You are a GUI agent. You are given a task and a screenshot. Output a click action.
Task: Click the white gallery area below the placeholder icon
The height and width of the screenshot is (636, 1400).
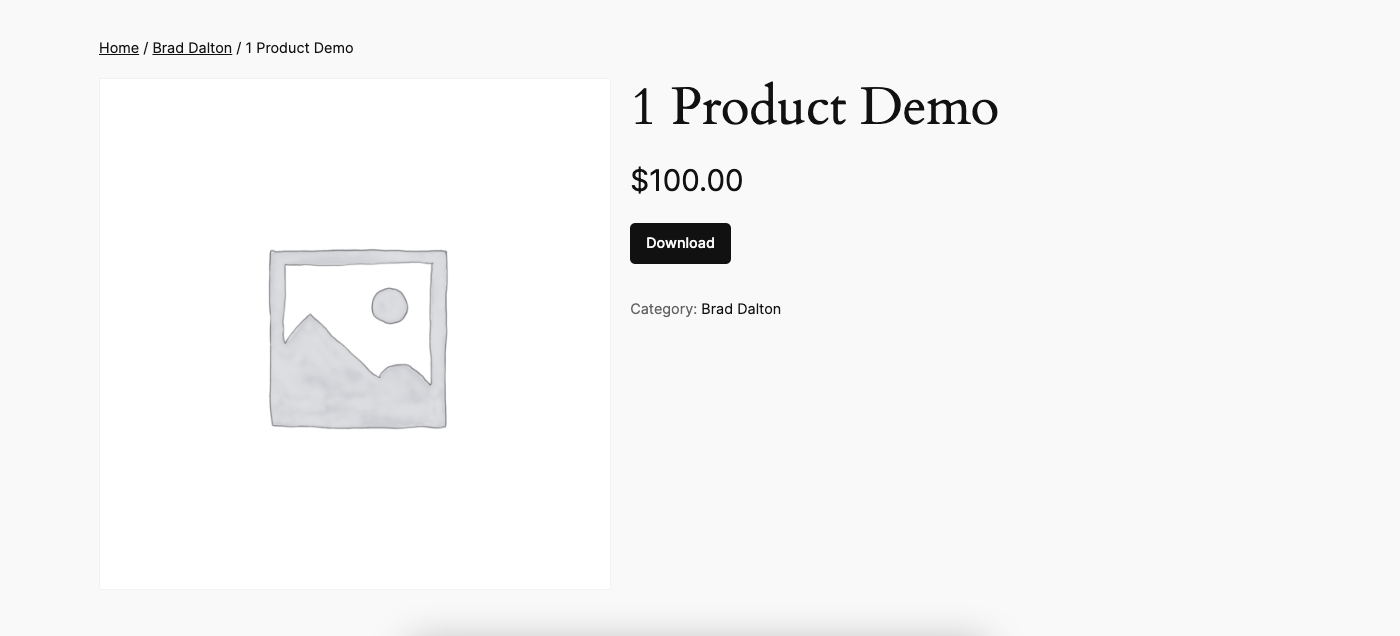point(355,510)
